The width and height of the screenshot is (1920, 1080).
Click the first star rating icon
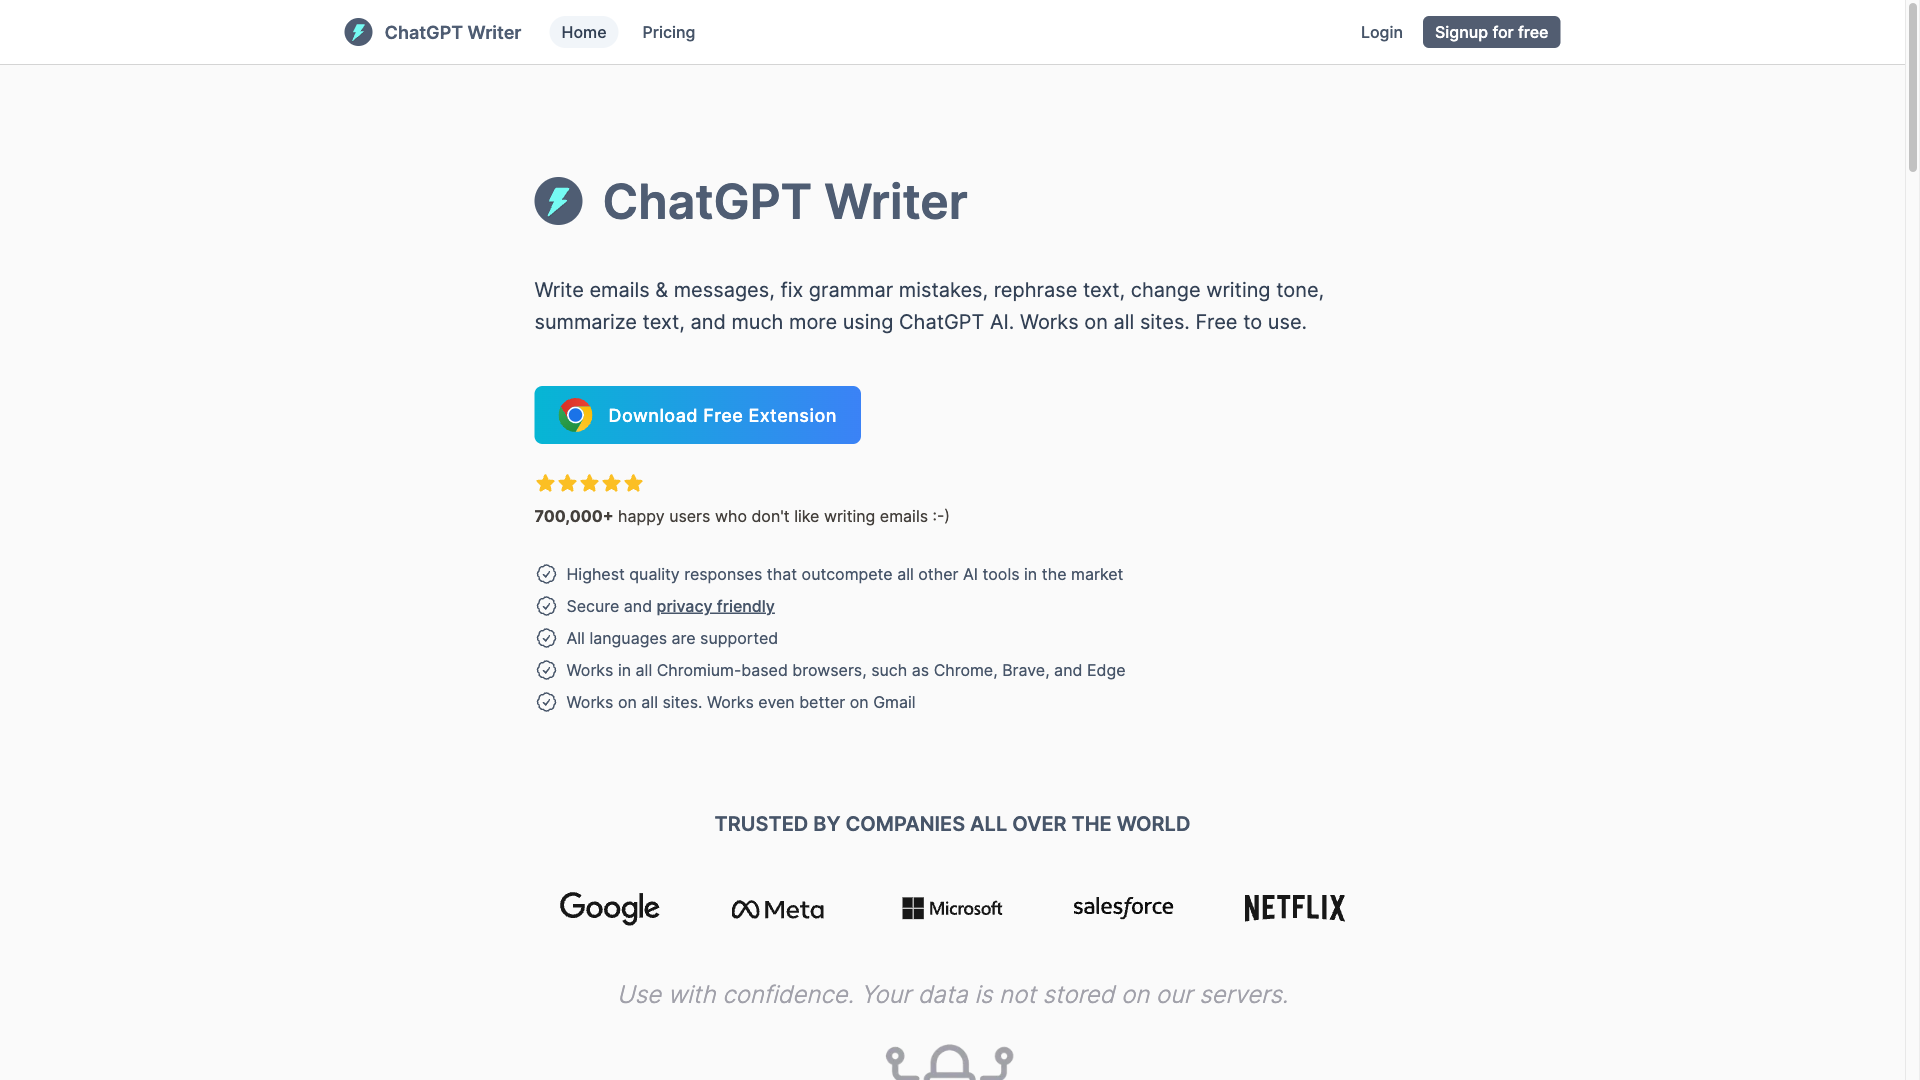point(545,484)
